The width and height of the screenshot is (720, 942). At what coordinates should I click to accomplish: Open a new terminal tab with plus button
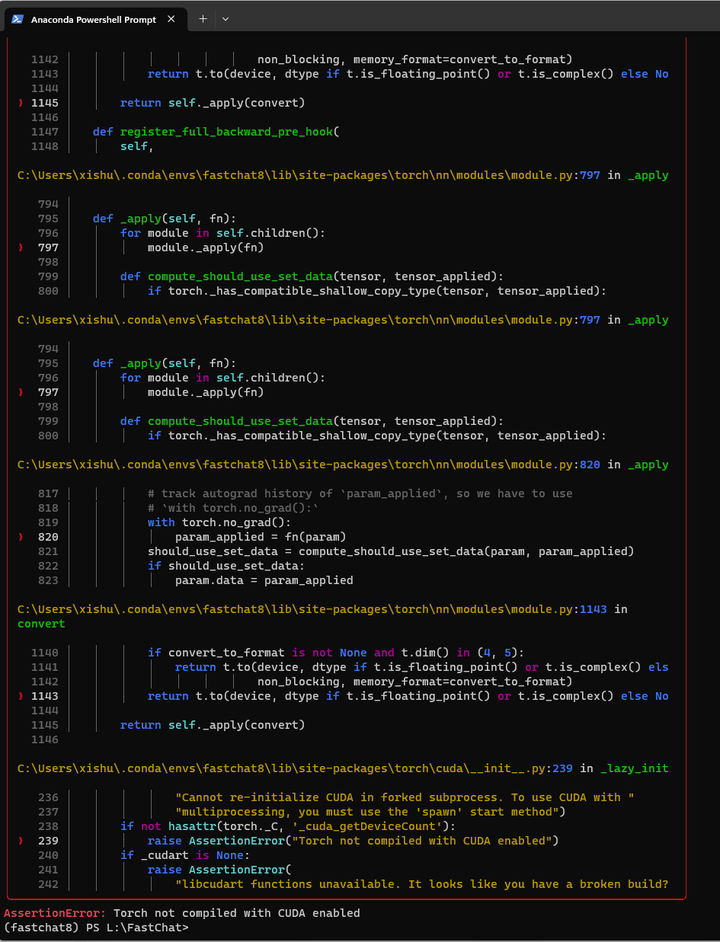[203, 19]
